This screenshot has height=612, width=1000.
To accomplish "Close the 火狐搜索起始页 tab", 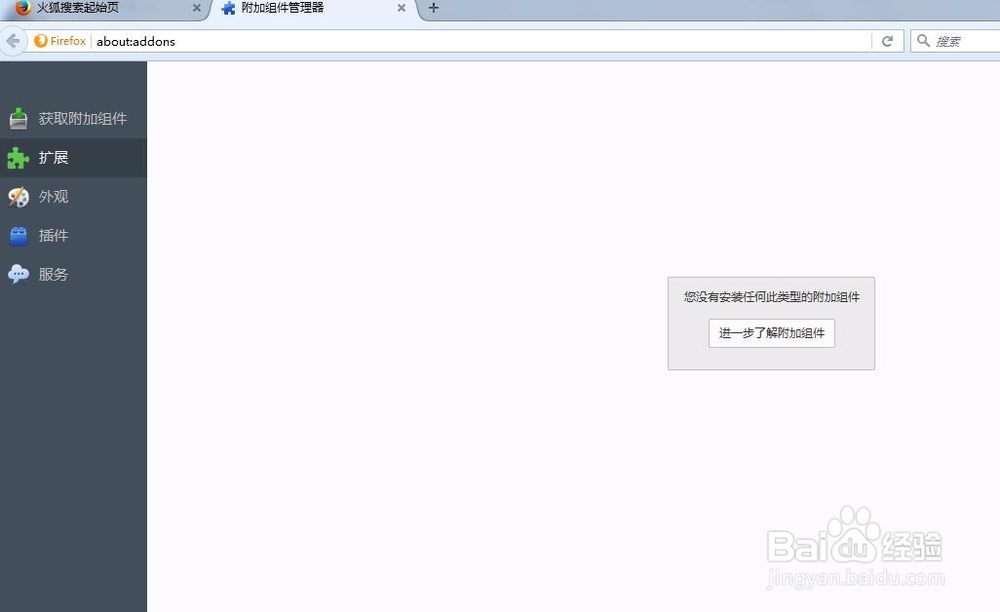I will [x=196, y=8].
